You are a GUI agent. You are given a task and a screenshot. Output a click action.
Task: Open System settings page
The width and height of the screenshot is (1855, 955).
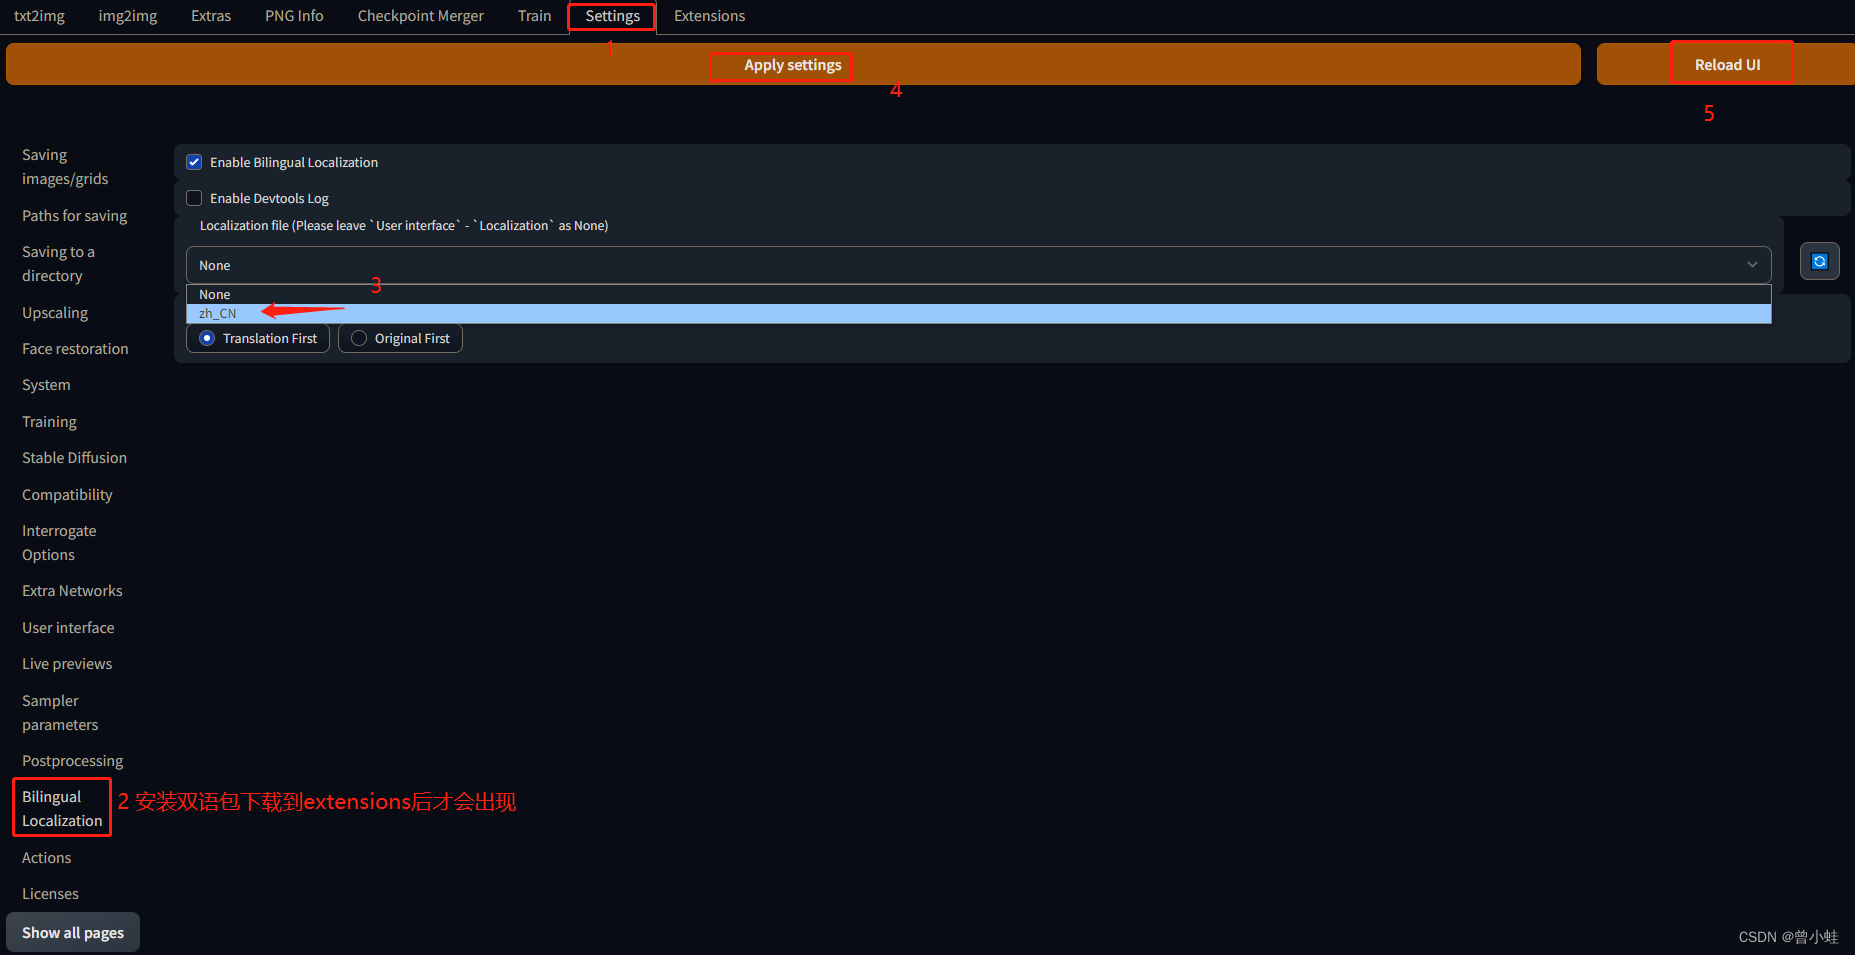pyautogui.click(x=46, y=385)
